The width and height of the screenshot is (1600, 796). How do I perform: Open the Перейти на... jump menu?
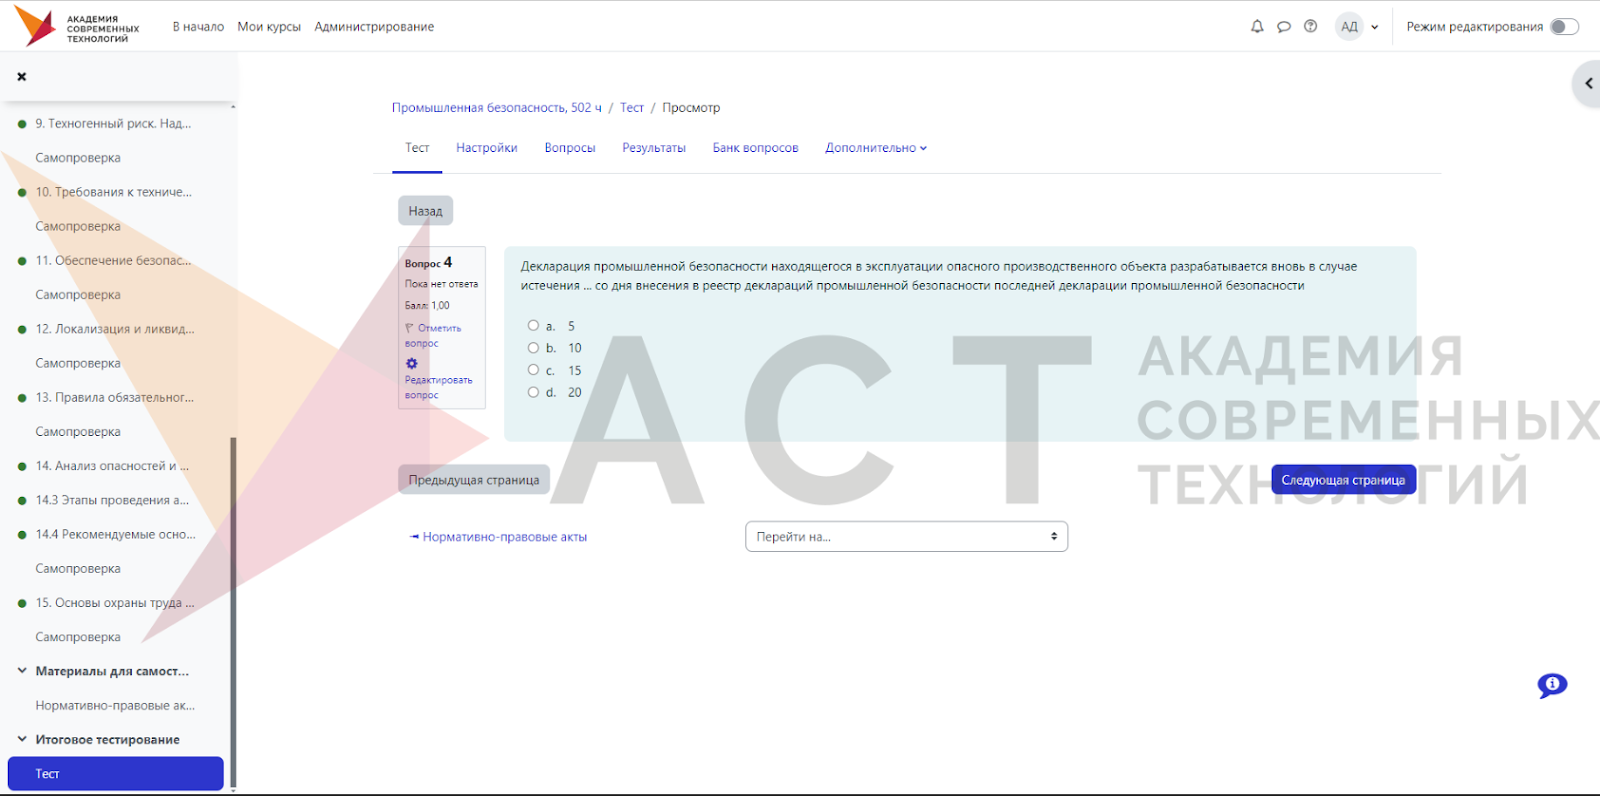[906, 537]
